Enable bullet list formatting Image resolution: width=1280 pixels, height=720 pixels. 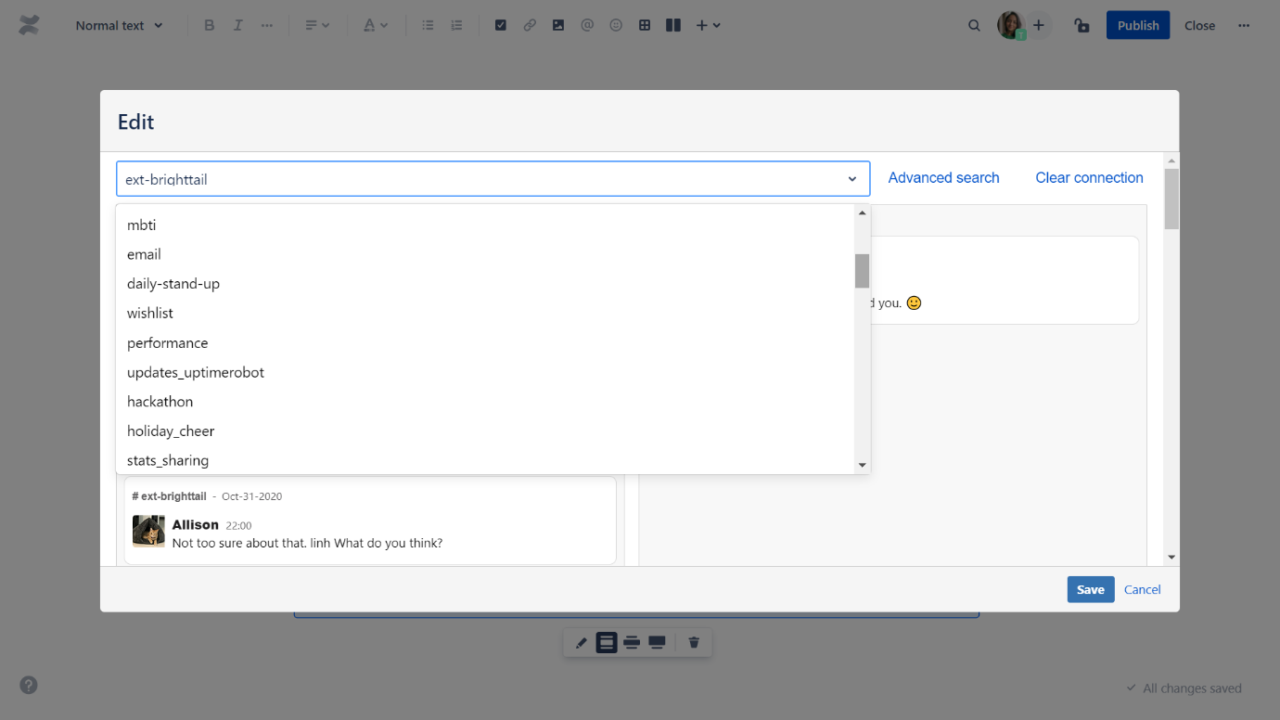pos(427,24)
